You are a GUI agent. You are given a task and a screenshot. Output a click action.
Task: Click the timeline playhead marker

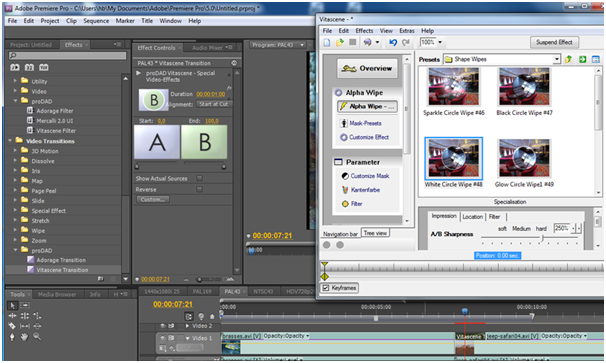point(465,311)
